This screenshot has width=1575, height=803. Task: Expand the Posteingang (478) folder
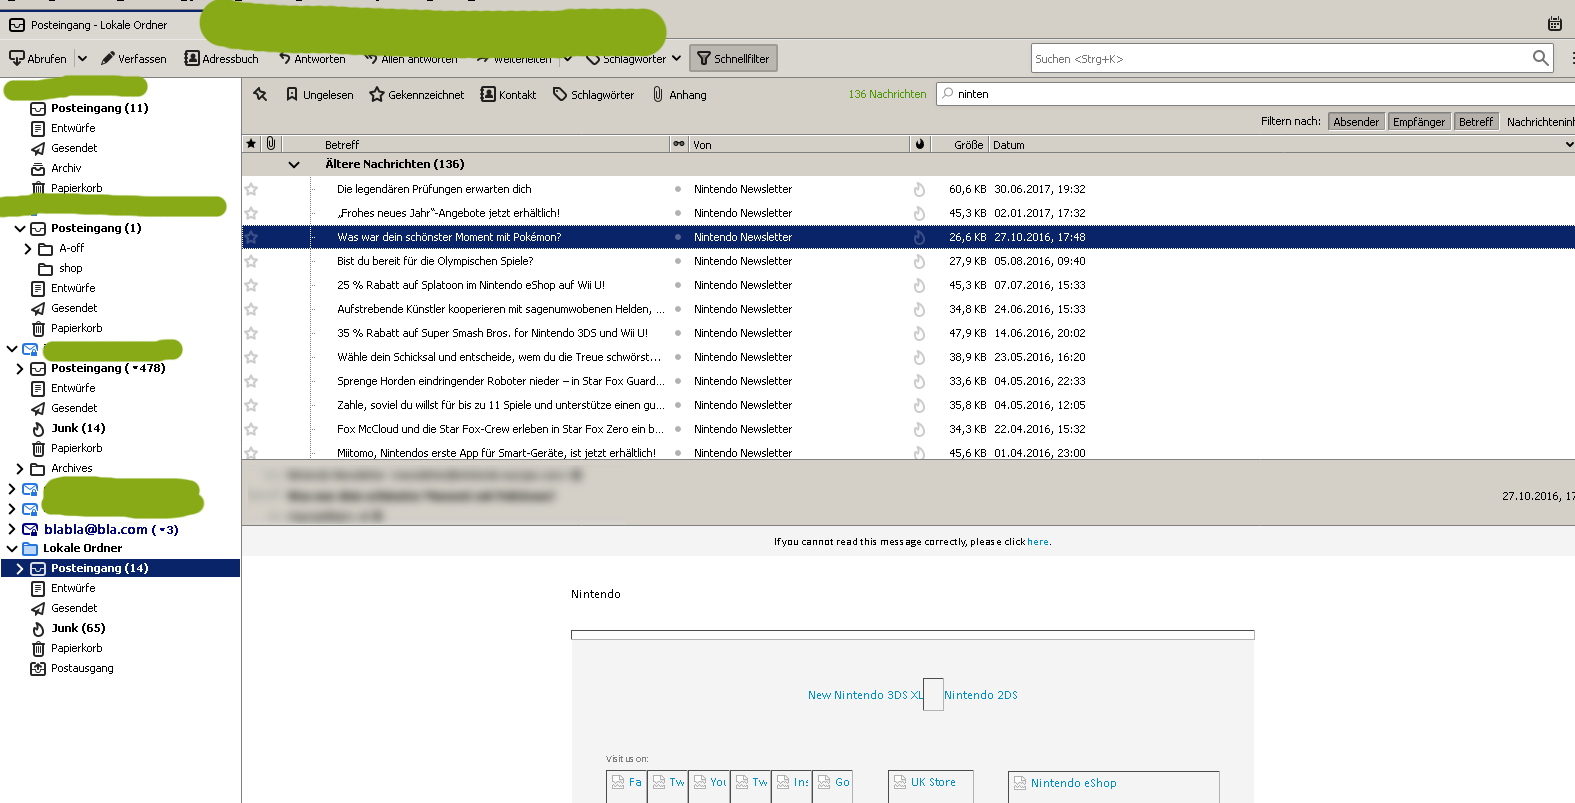[x=19, y=368]
